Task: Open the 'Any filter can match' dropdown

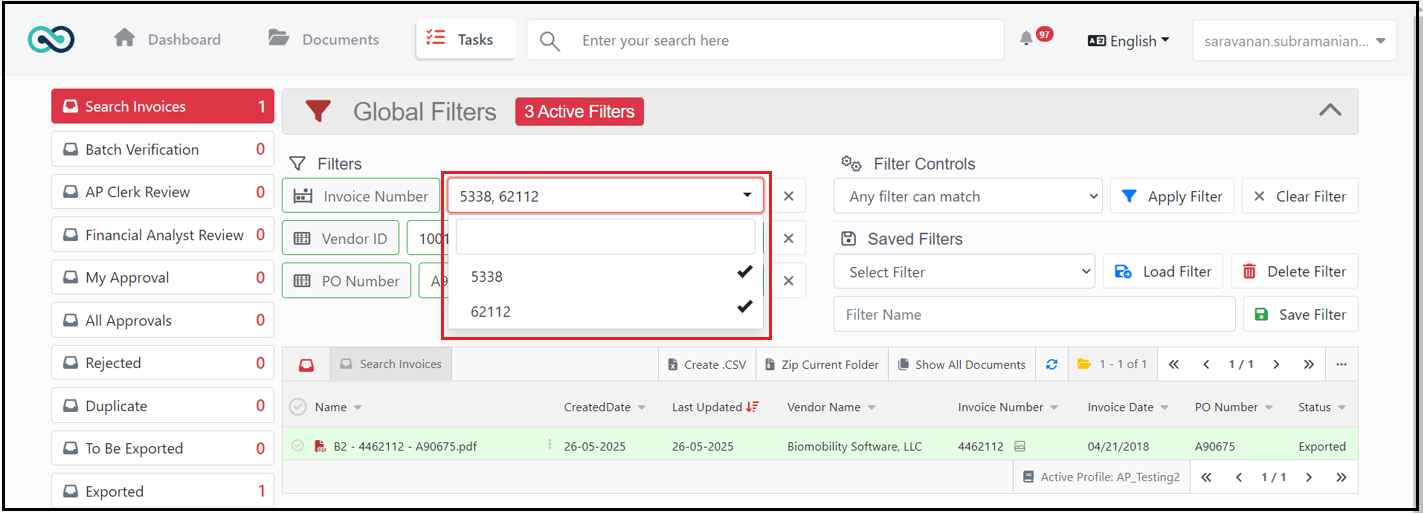Action: [x=968, y=196]
